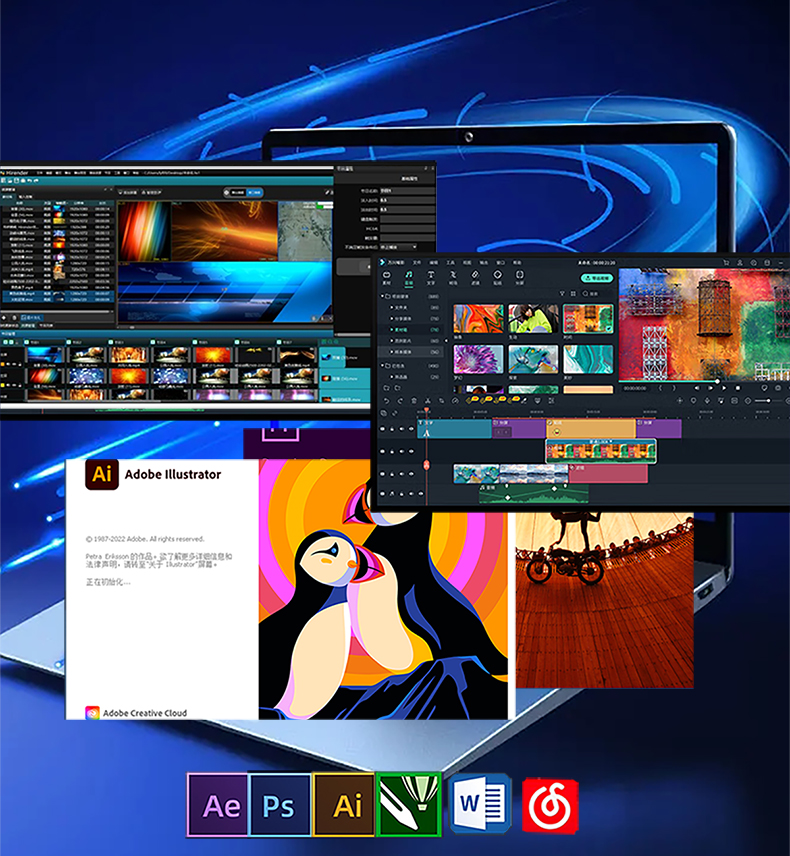This screenshot has width=790, height=856.
Task: Open Filmora's first tab, Media
Action: [x=387, y=277]
